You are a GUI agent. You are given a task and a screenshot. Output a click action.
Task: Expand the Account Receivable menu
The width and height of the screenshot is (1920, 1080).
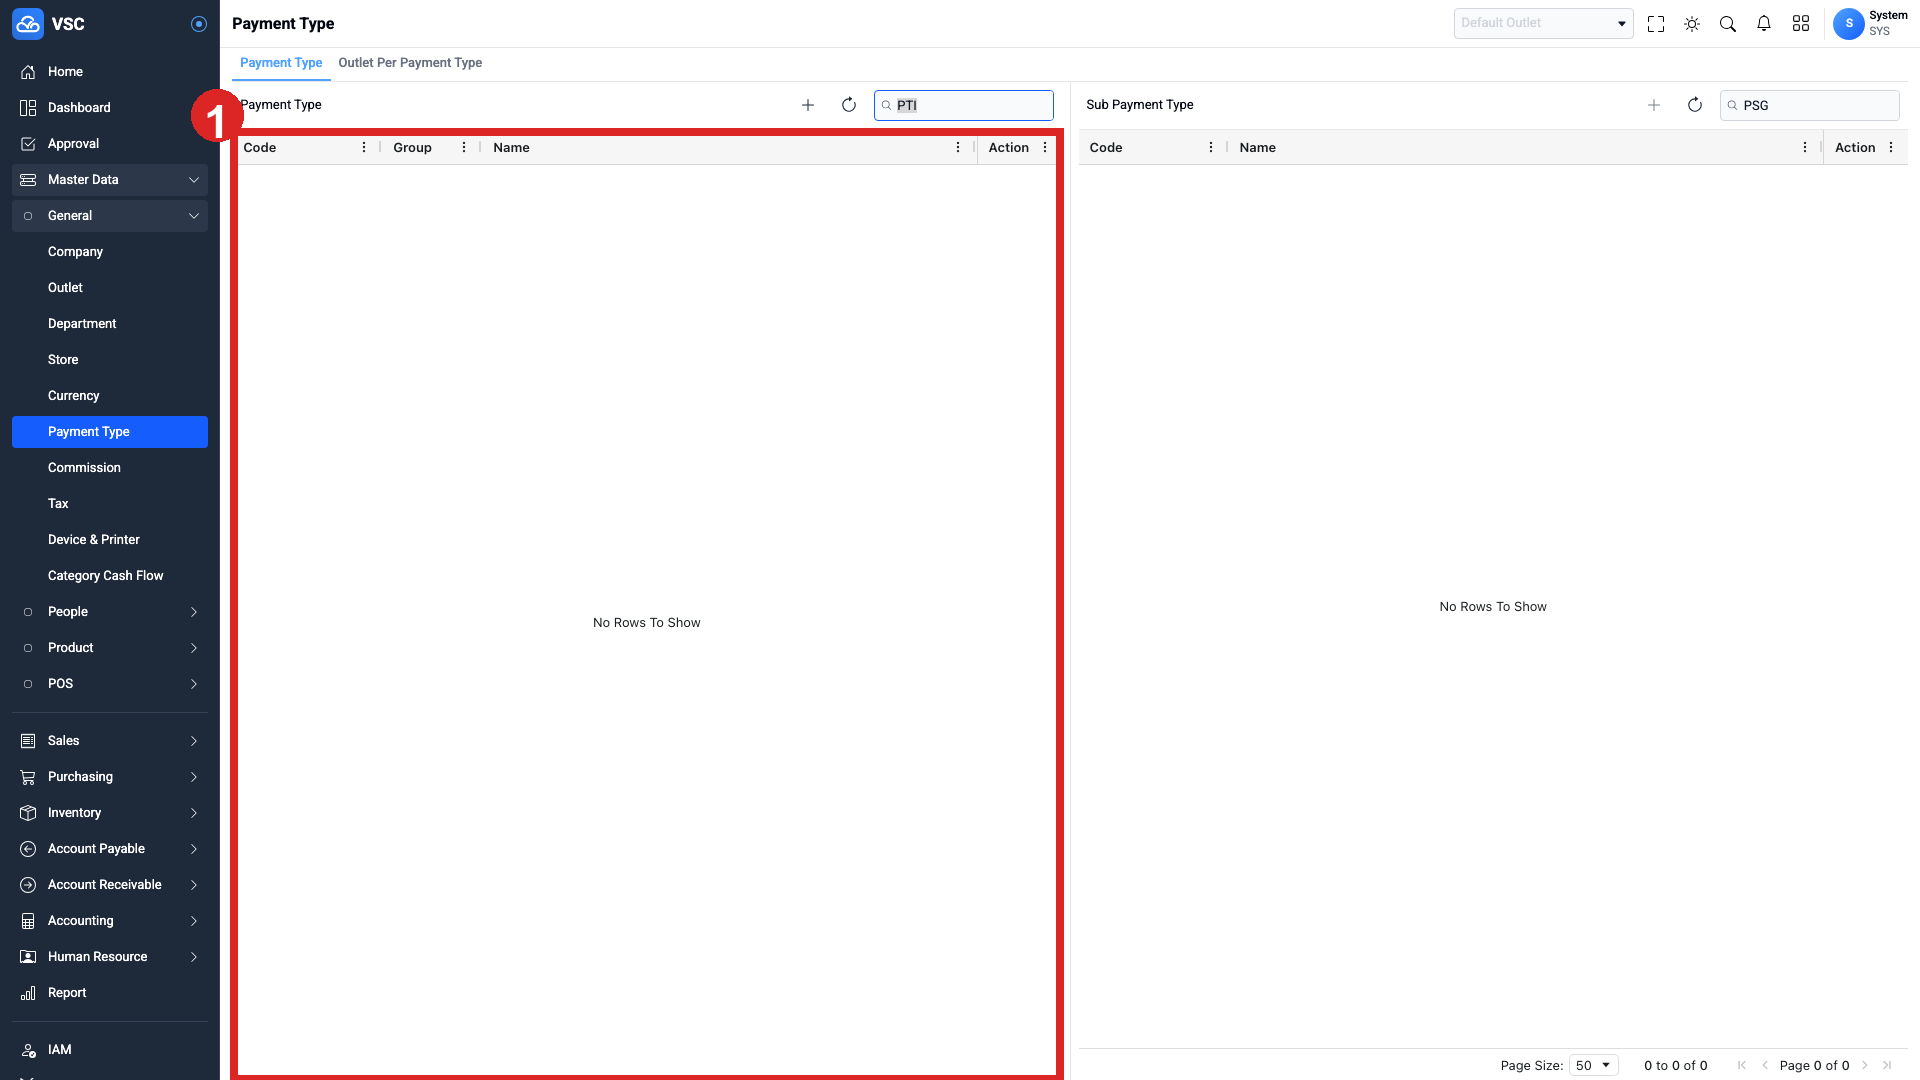pos(110,885)
